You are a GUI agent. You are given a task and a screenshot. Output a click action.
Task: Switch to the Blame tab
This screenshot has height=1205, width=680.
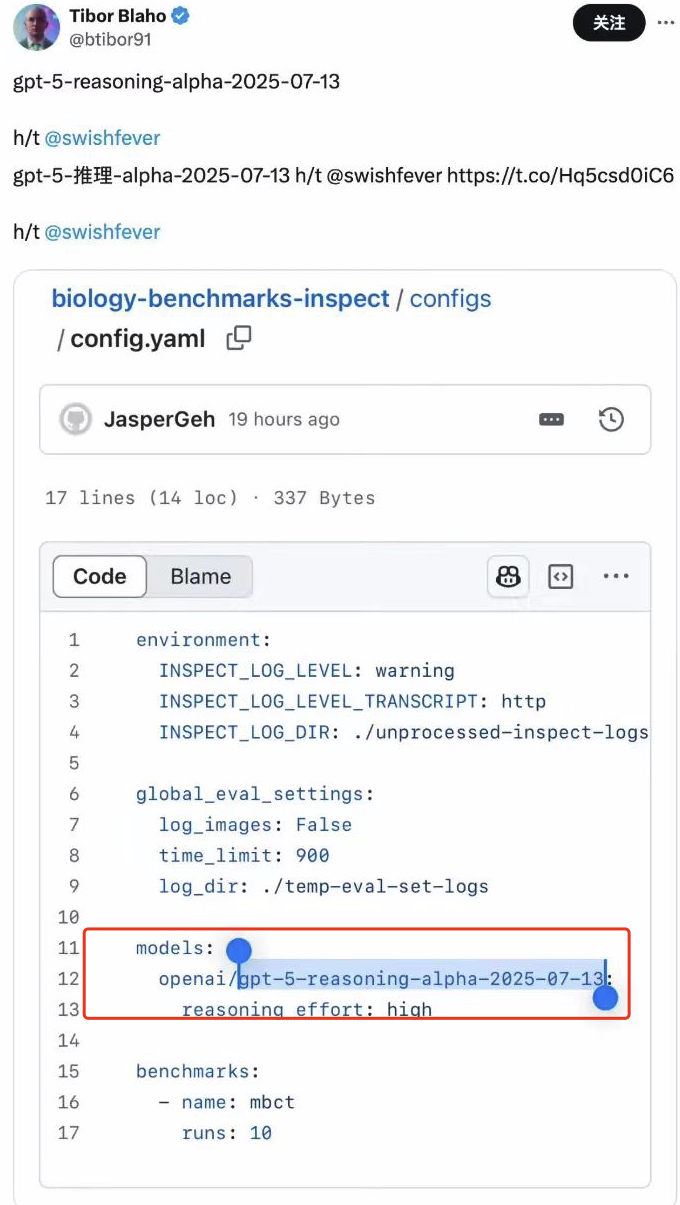200,576
